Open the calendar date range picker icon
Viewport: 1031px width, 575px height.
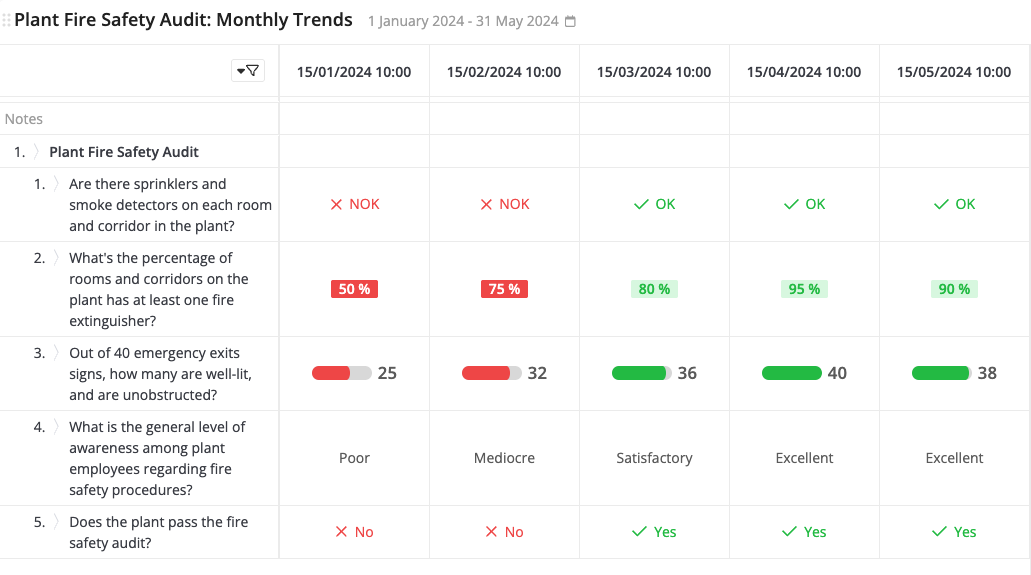click(x=570, y=22)
